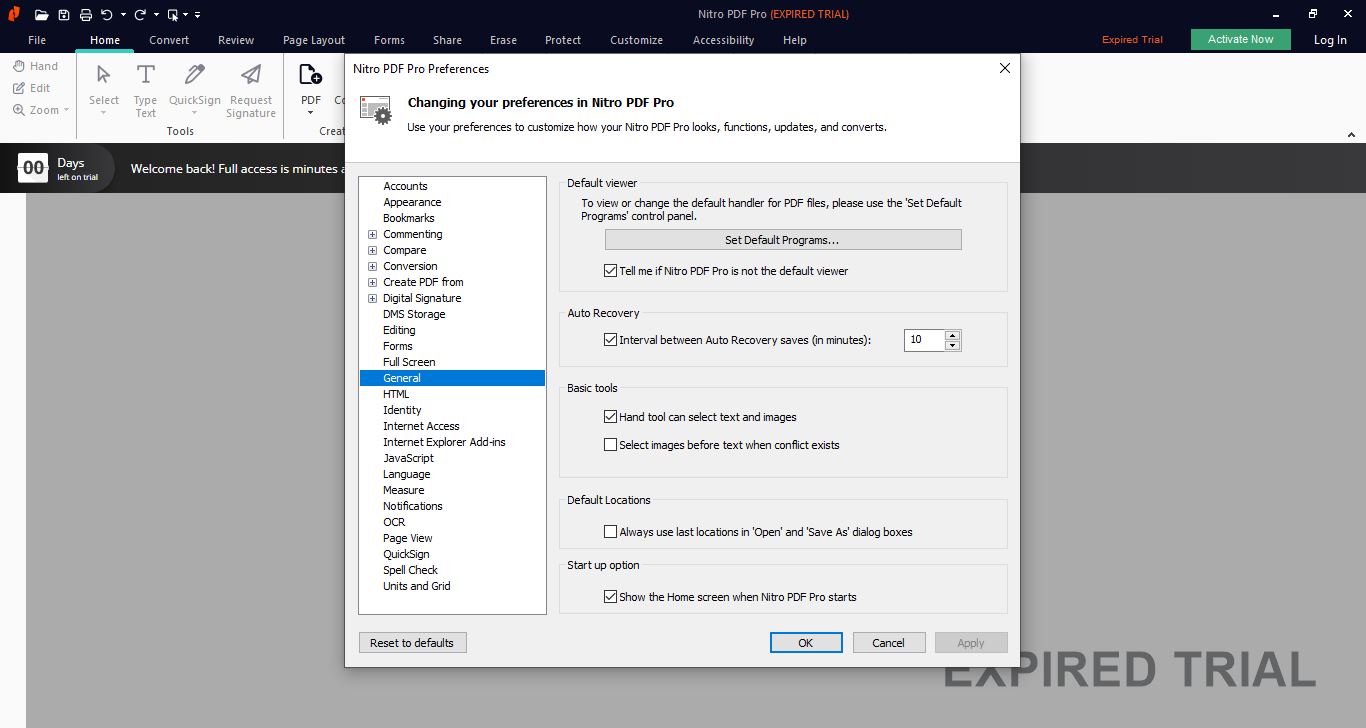Click the Log In link
This screenshot has height=728, width=1366.
[x=1330, y=40]
